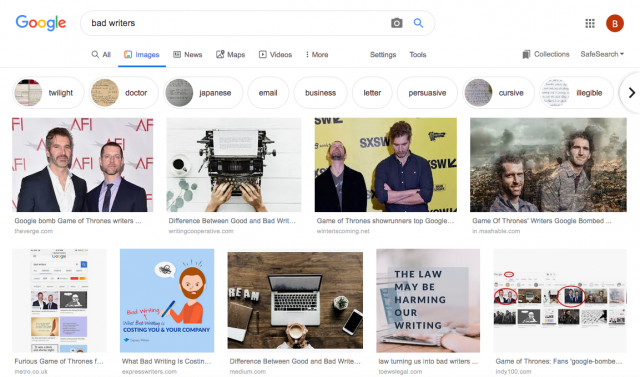Select the japanese suggestion chip
The width and height of the screenshot is (640, 377).
click(x=203, y=93)
